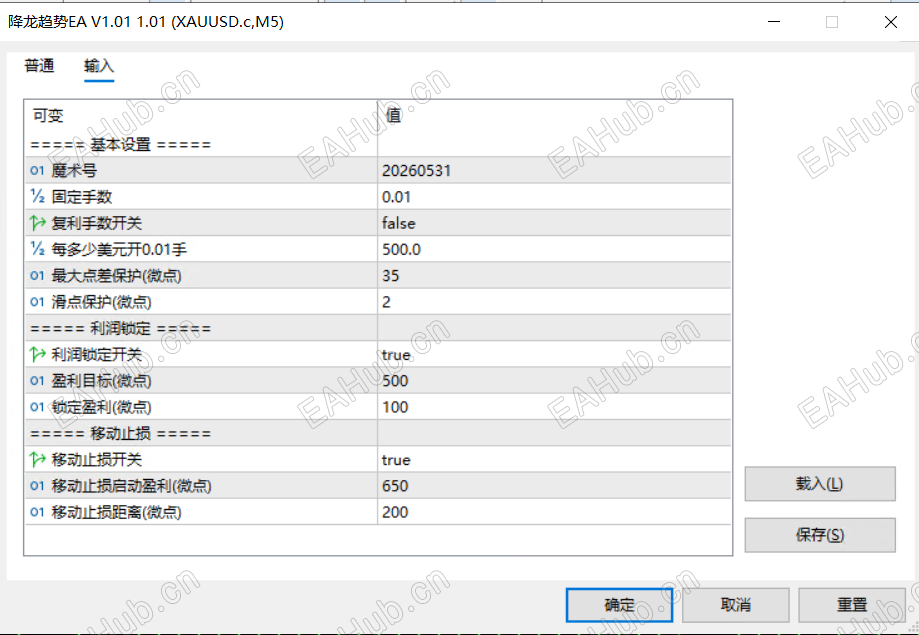
Task: Click the boolean arrow icon beside 利润锁定开关
Action: (x=38, y=355)
